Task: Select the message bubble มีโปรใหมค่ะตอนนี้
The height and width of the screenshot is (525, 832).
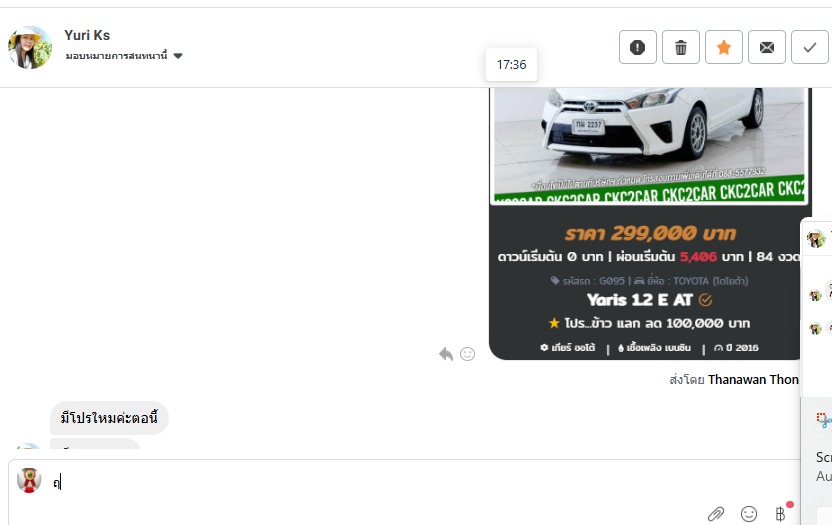Action: point(109,418)
